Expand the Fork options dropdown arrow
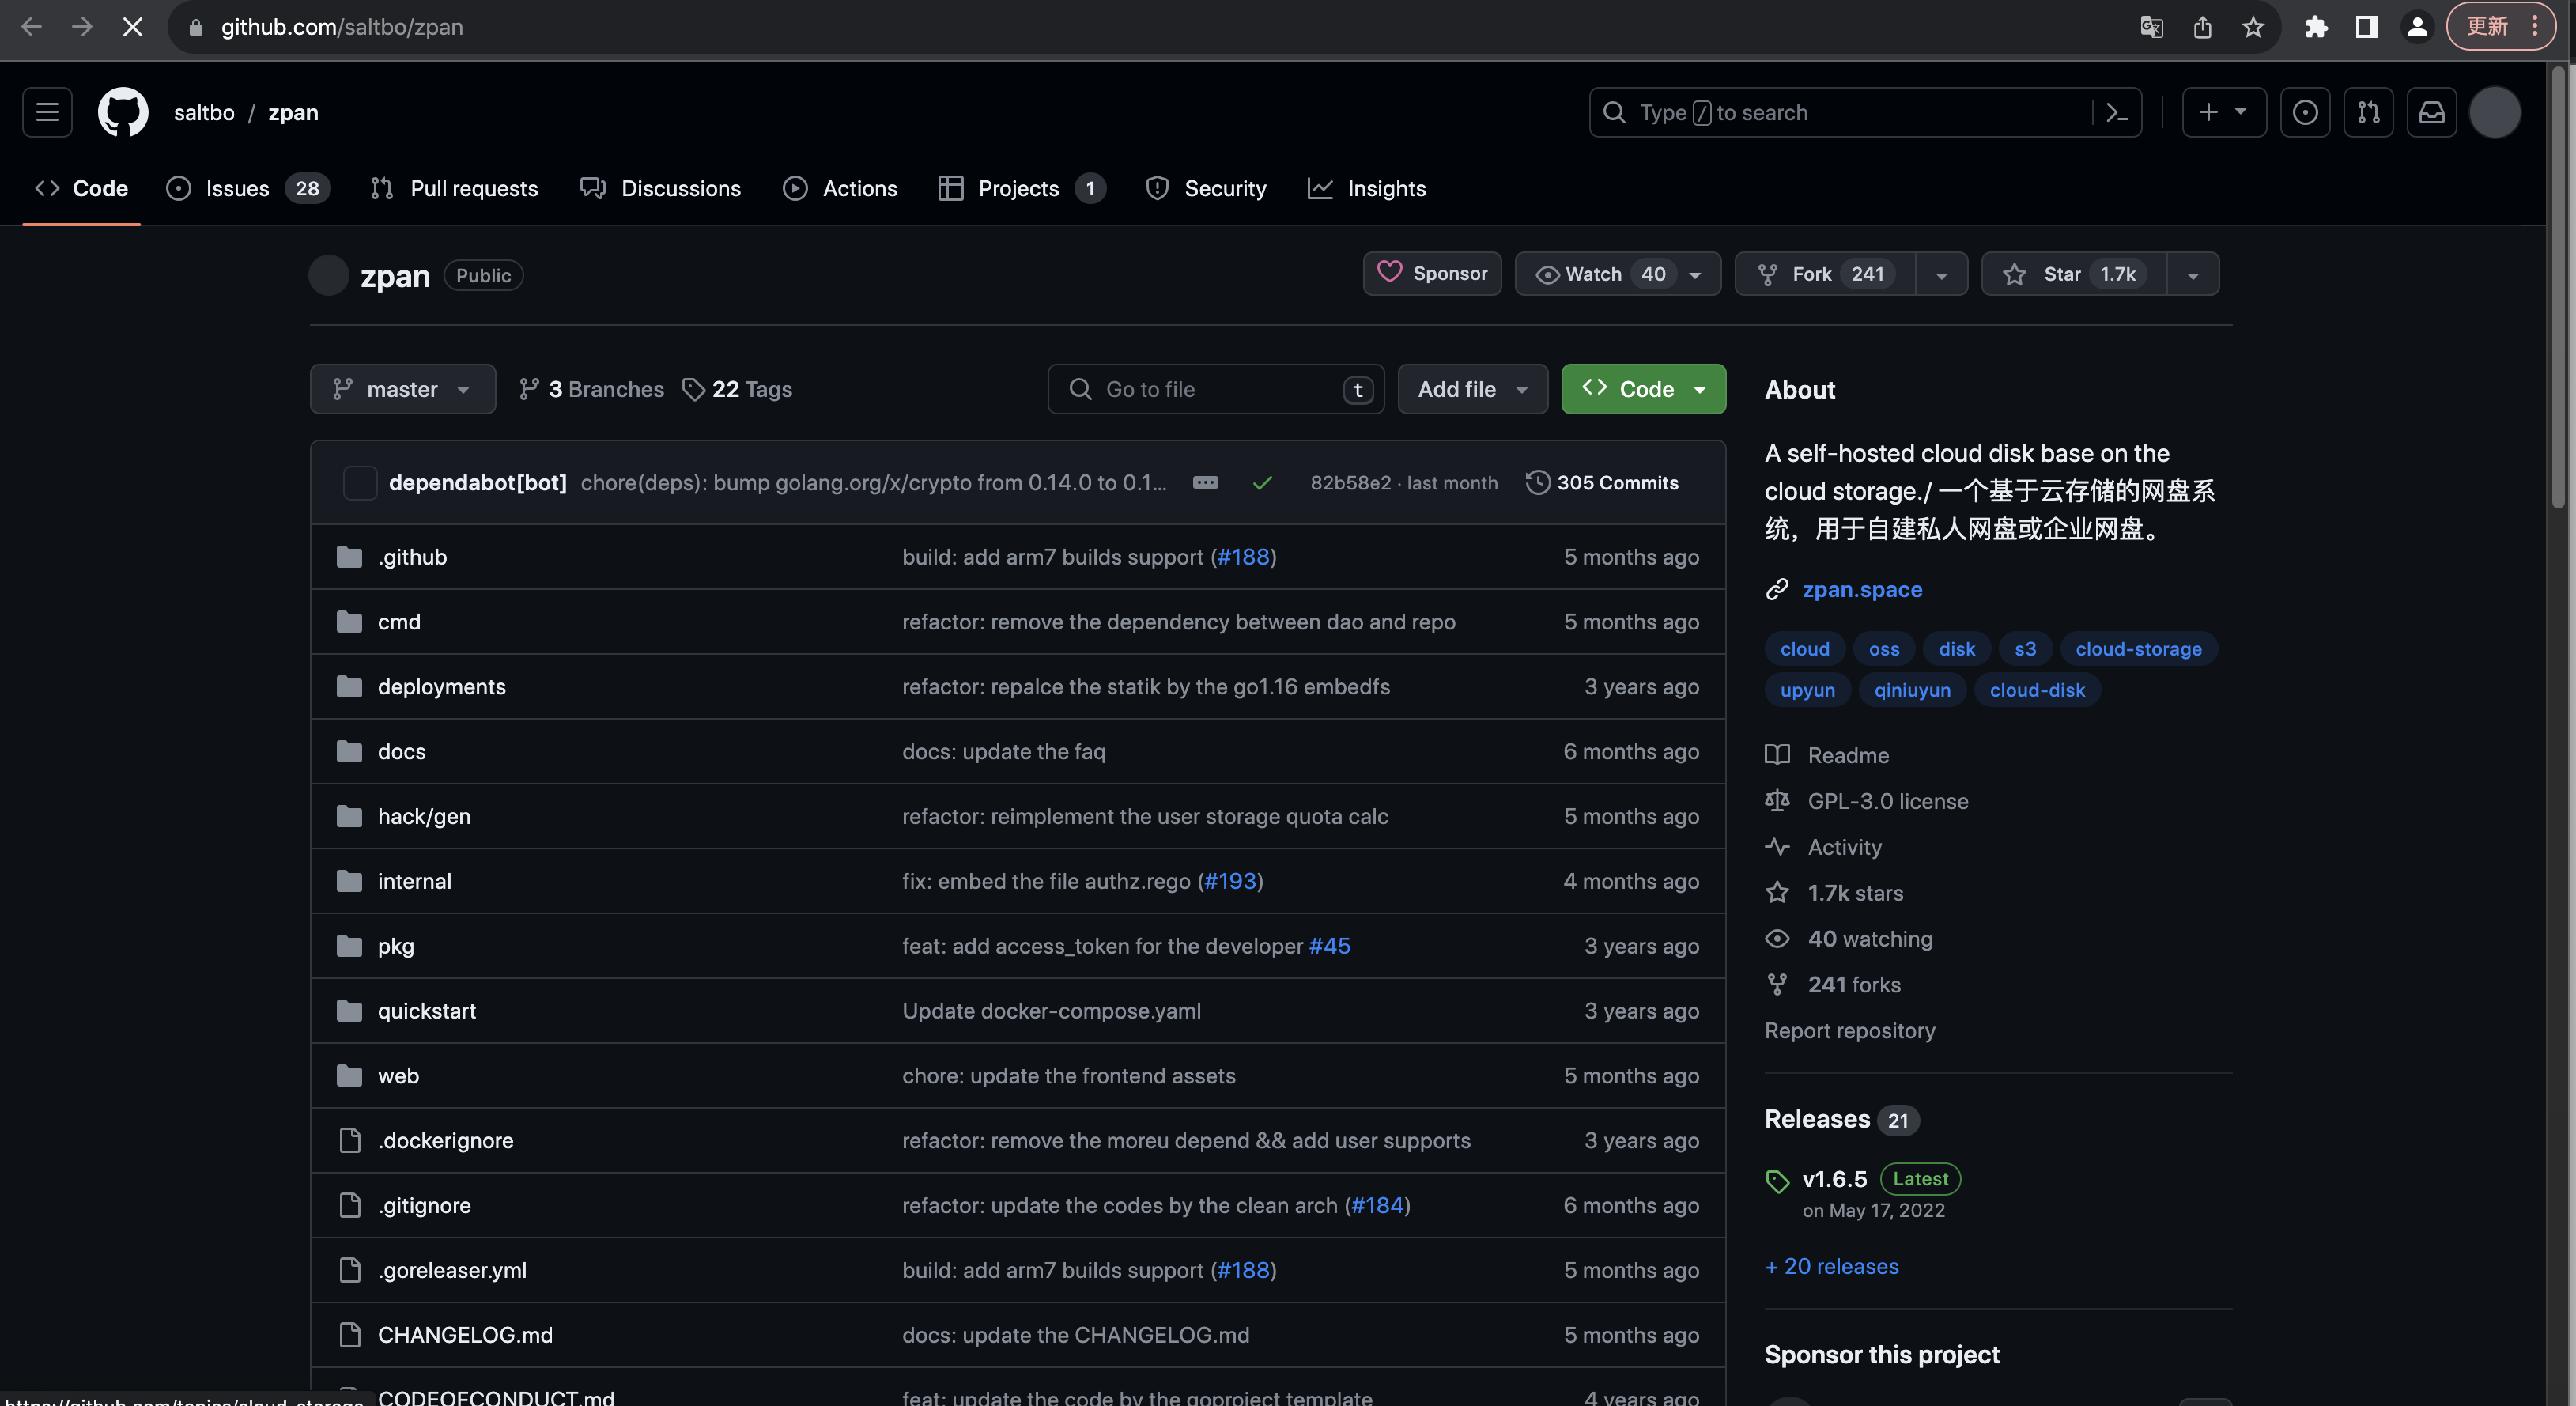 (1941, 275)
